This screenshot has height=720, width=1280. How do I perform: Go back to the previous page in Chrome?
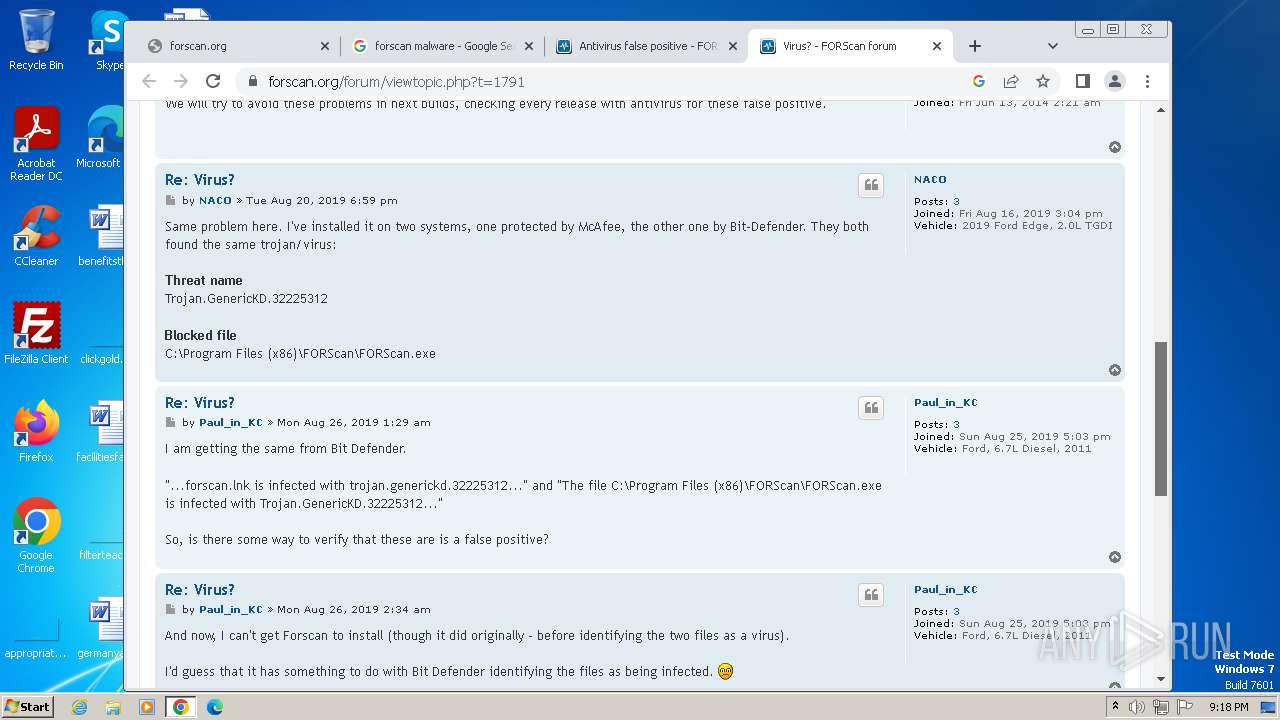point(149,81)
